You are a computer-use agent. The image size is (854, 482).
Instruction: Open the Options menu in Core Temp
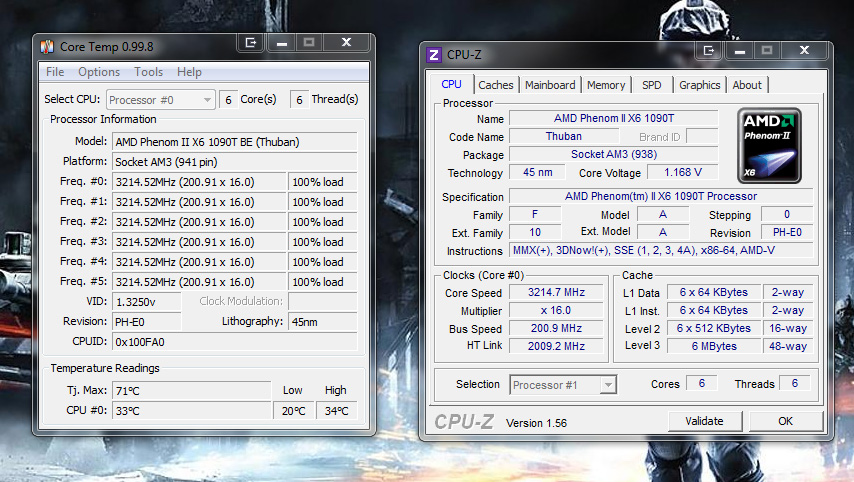click(99, 72)
